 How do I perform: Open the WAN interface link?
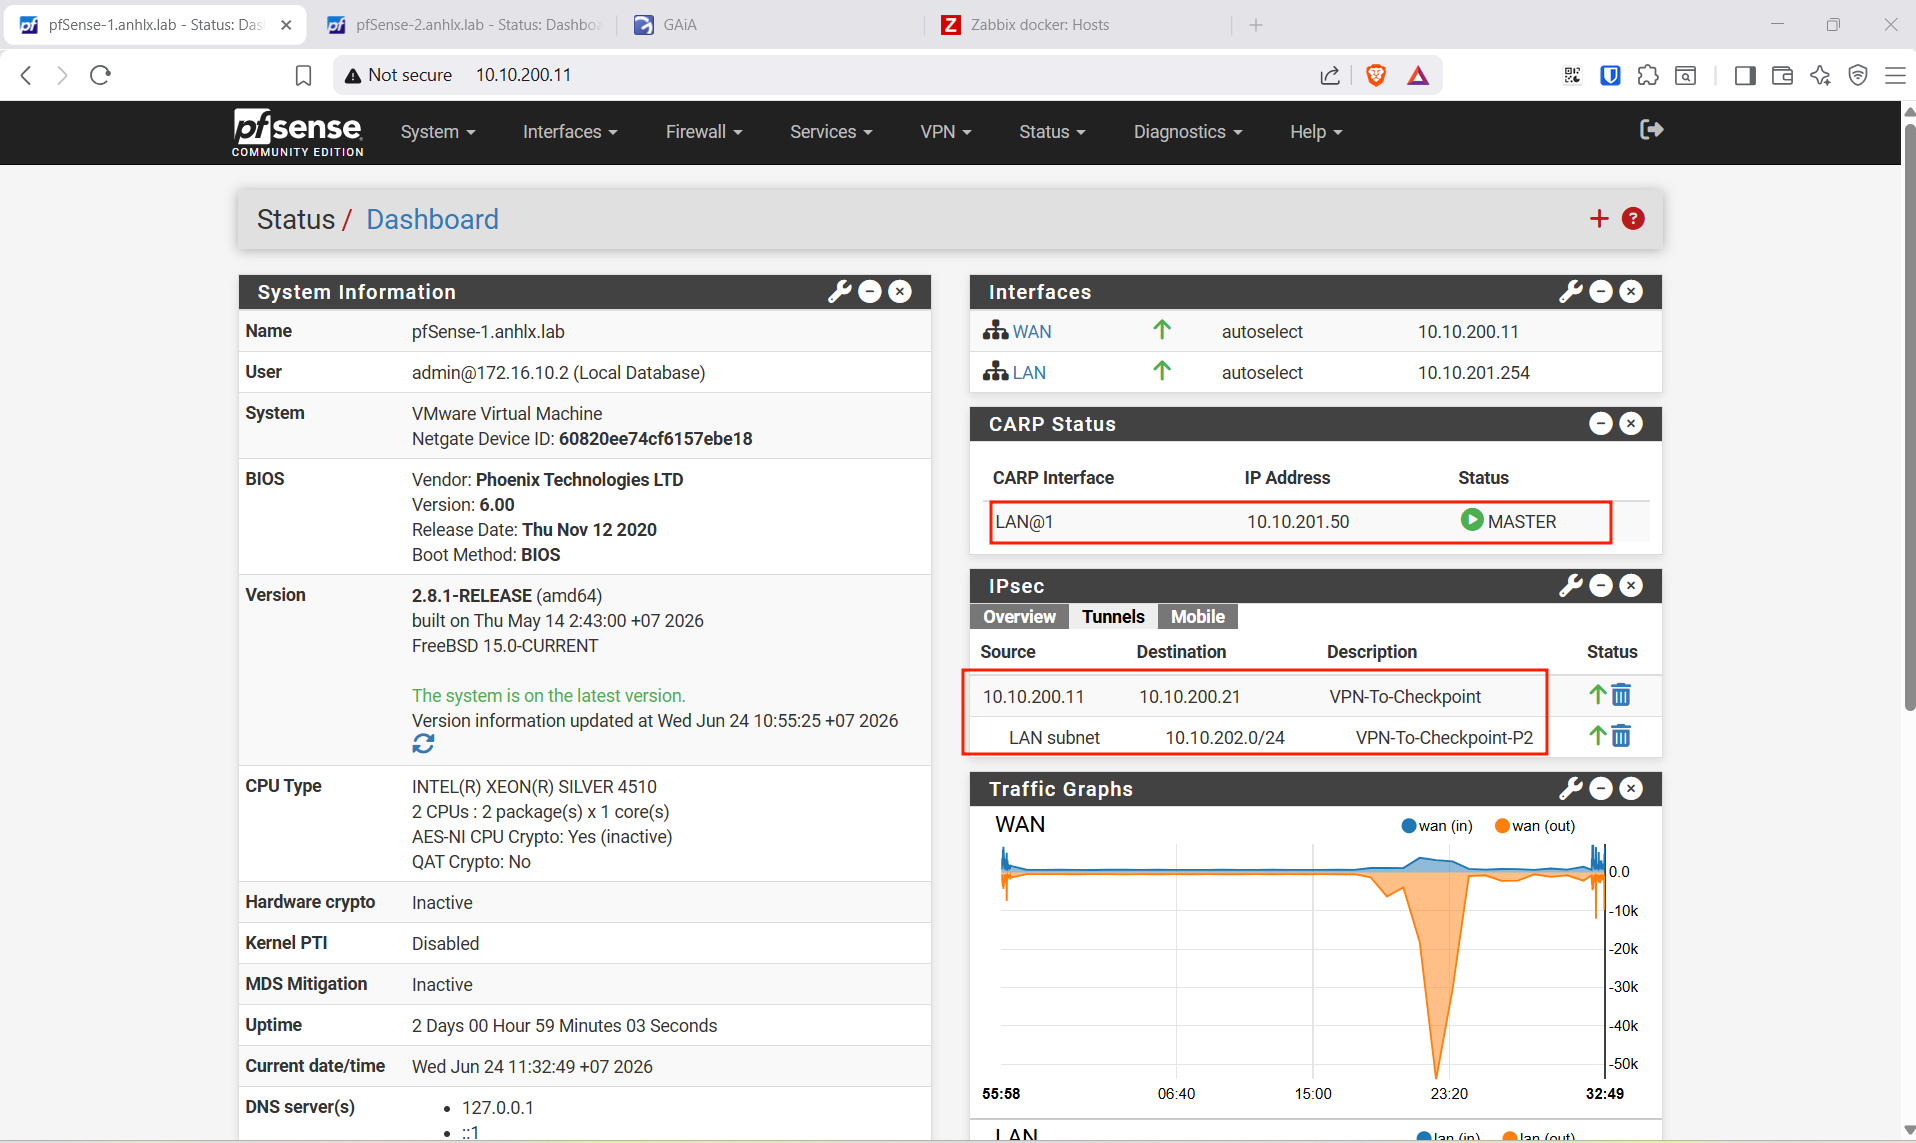point(1032,331)
